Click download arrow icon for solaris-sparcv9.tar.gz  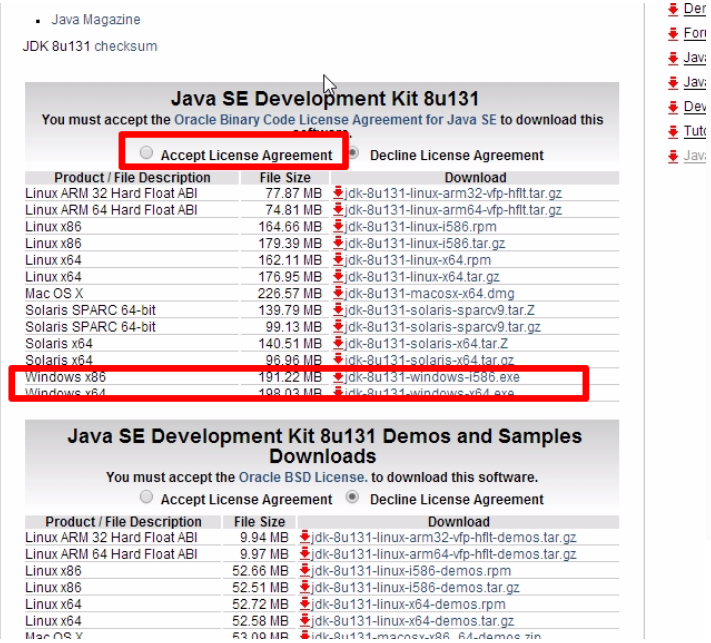tap(338, 326)
